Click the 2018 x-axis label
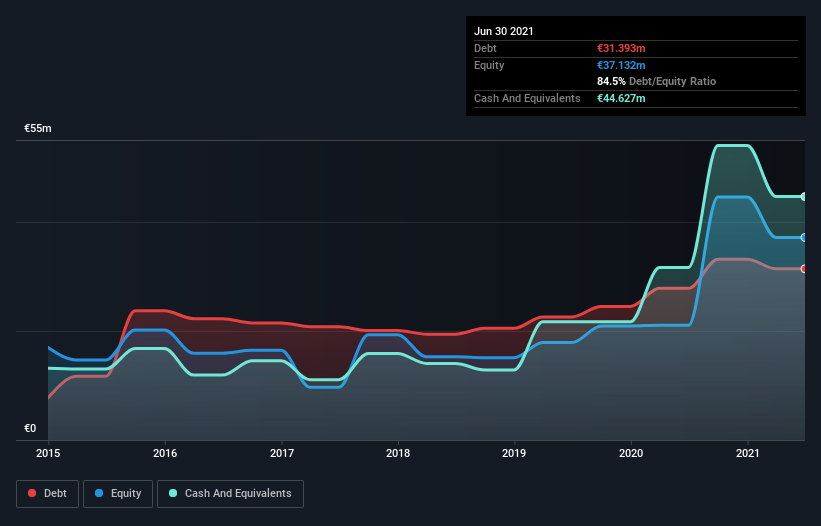The width and height of the screenshot is (821, 526). point(398,453)
